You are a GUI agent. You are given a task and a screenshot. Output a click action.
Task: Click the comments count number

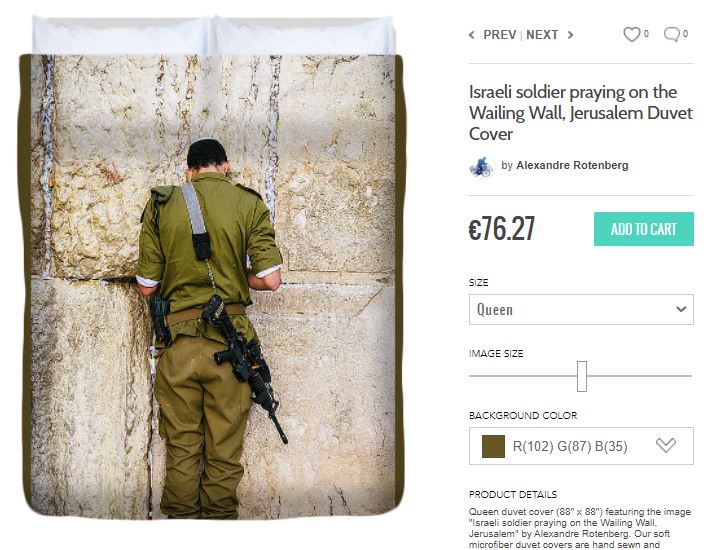pyautogui.click(x=685, y=34)
